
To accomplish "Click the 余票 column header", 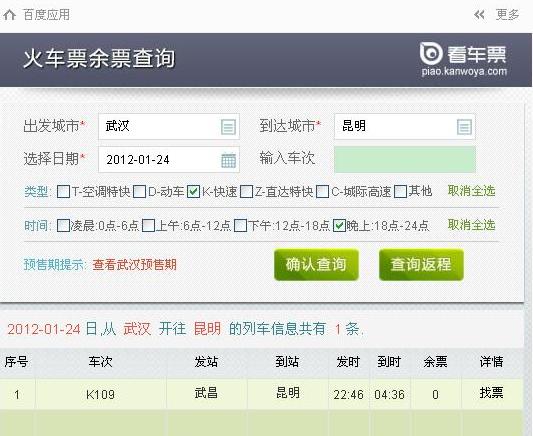I will tap(435, 362).
